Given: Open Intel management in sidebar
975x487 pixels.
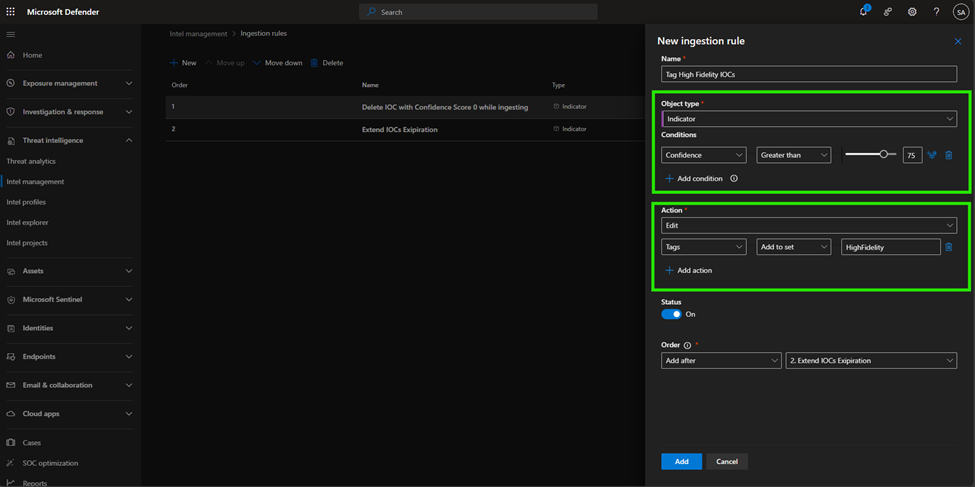Looking at the screenshot, I should (35, 182).
